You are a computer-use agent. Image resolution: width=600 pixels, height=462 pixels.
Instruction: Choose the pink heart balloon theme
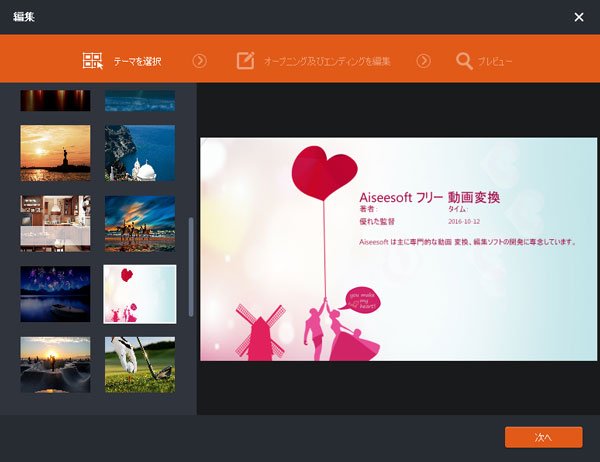point(140,293)
